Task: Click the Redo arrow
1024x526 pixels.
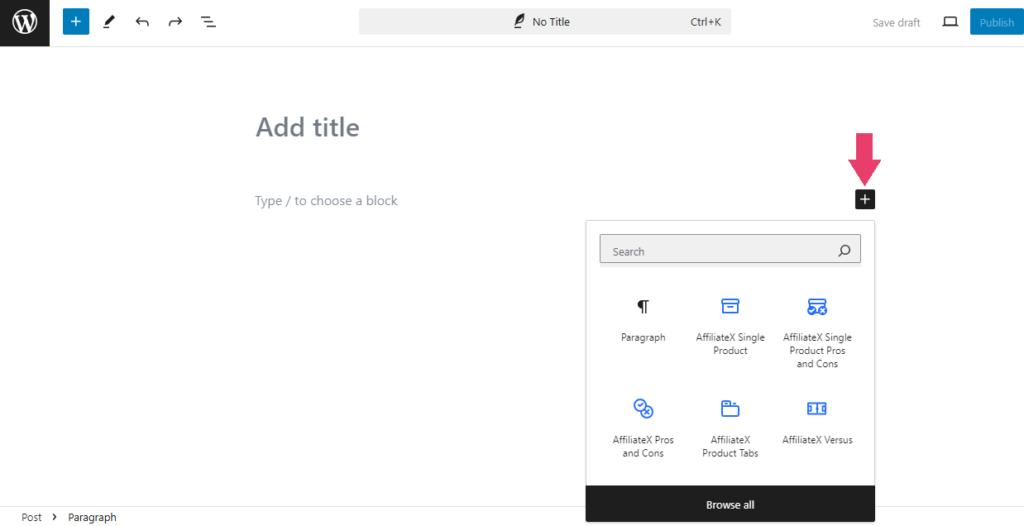Action: 175,22
